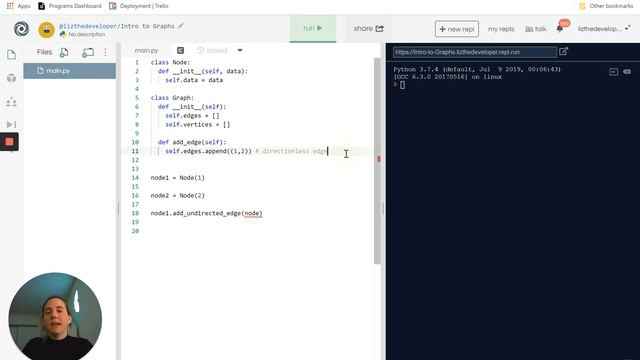Add a new file icon
Image resolution: width=640 pixels, height=360 pixels.
[64, 52]
